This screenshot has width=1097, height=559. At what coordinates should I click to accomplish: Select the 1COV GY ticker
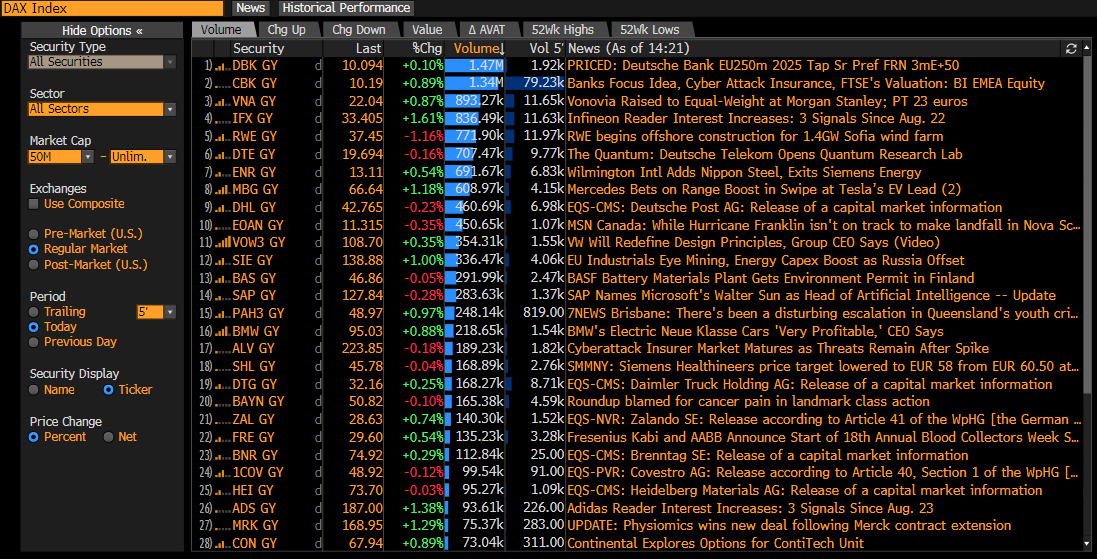tap(257, 472)
